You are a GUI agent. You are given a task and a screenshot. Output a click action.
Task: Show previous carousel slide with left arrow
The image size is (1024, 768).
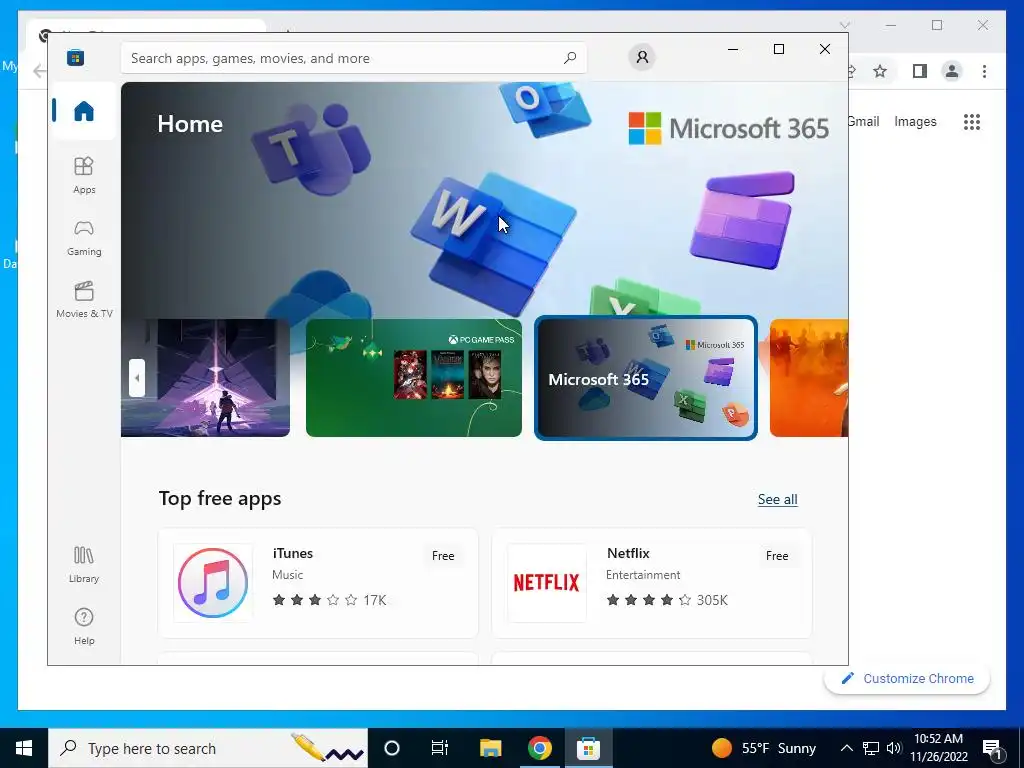136,377
